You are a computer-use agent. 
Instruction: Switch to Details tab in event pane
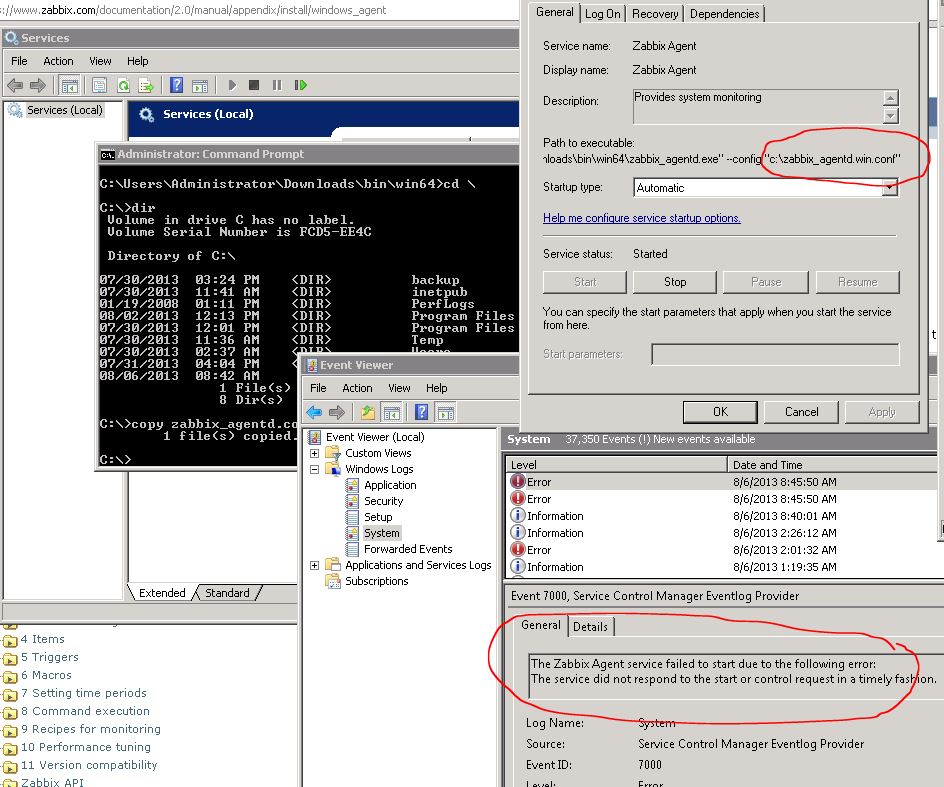click(x=591, y=627)
